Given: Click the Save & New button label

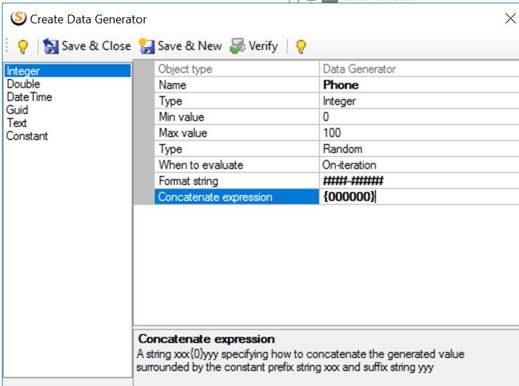Looking at the screenshot, I should [190, 46].
